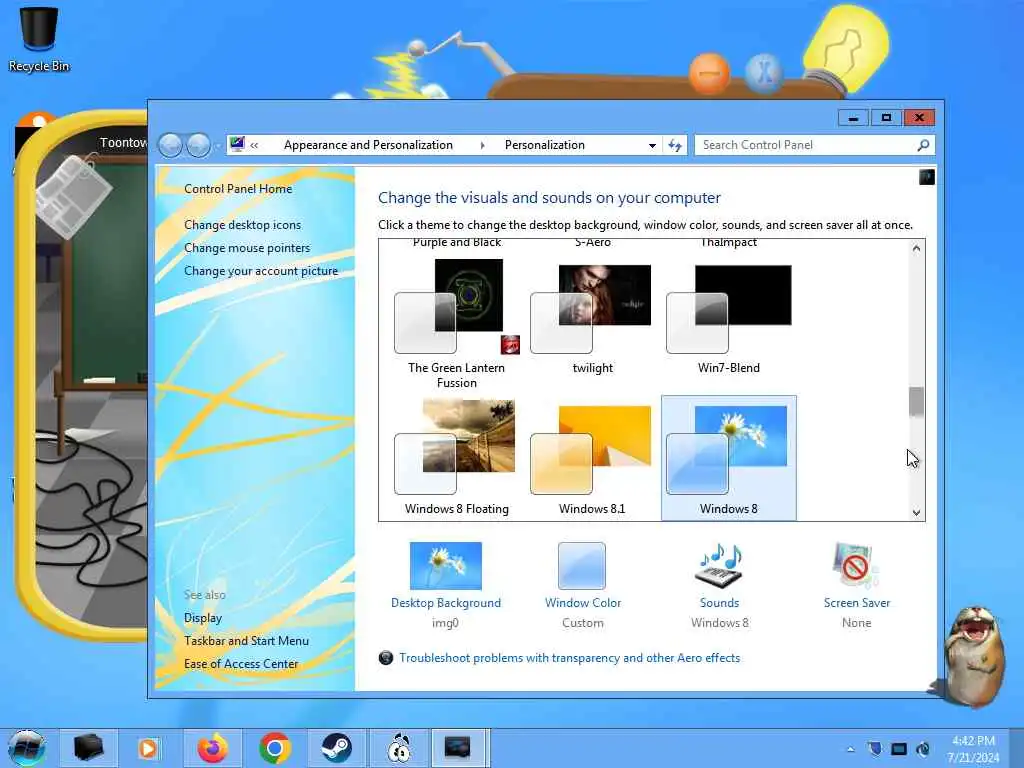Open the Toontown rabbit taskbar icon

pos(398,748)
